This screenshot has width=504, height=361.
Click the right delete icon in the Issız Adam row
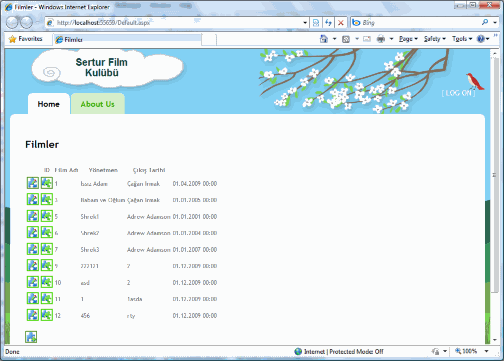click(47, 183)
